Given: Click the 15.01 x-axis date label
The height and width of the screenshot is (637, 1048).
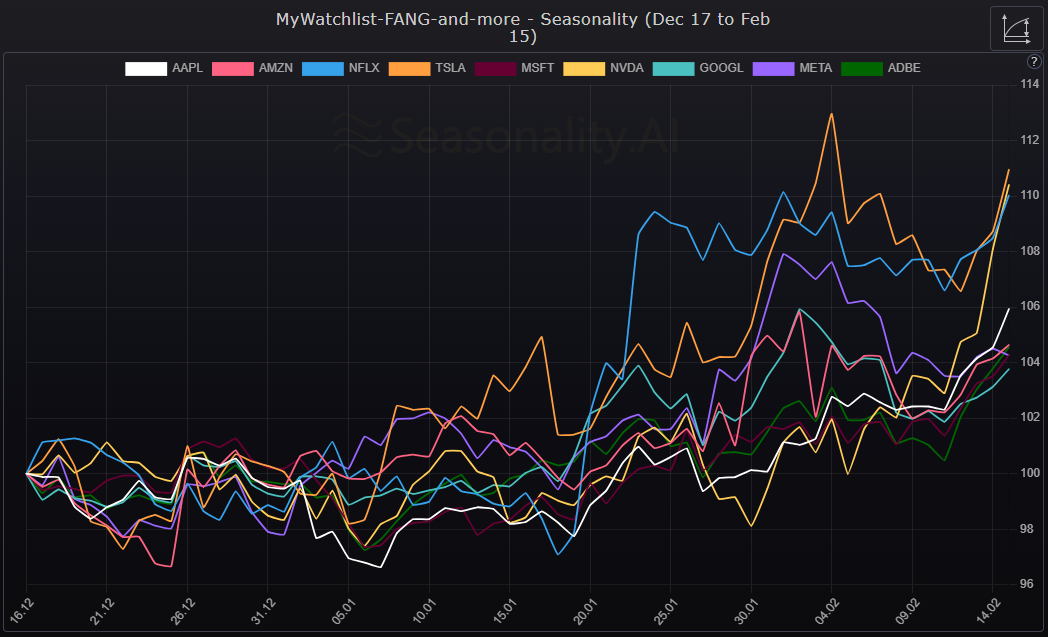Looking at the screenshot, I should [x=505, y=611].
